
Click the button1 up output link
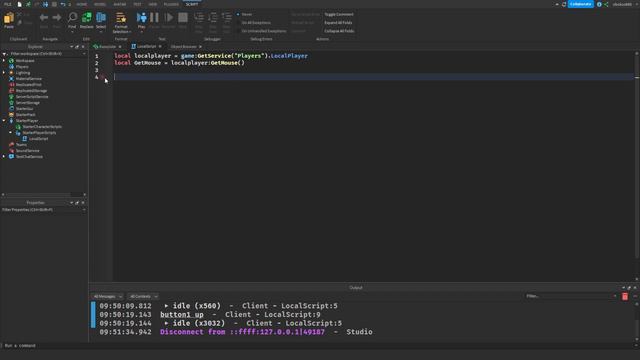click(182, 314)
